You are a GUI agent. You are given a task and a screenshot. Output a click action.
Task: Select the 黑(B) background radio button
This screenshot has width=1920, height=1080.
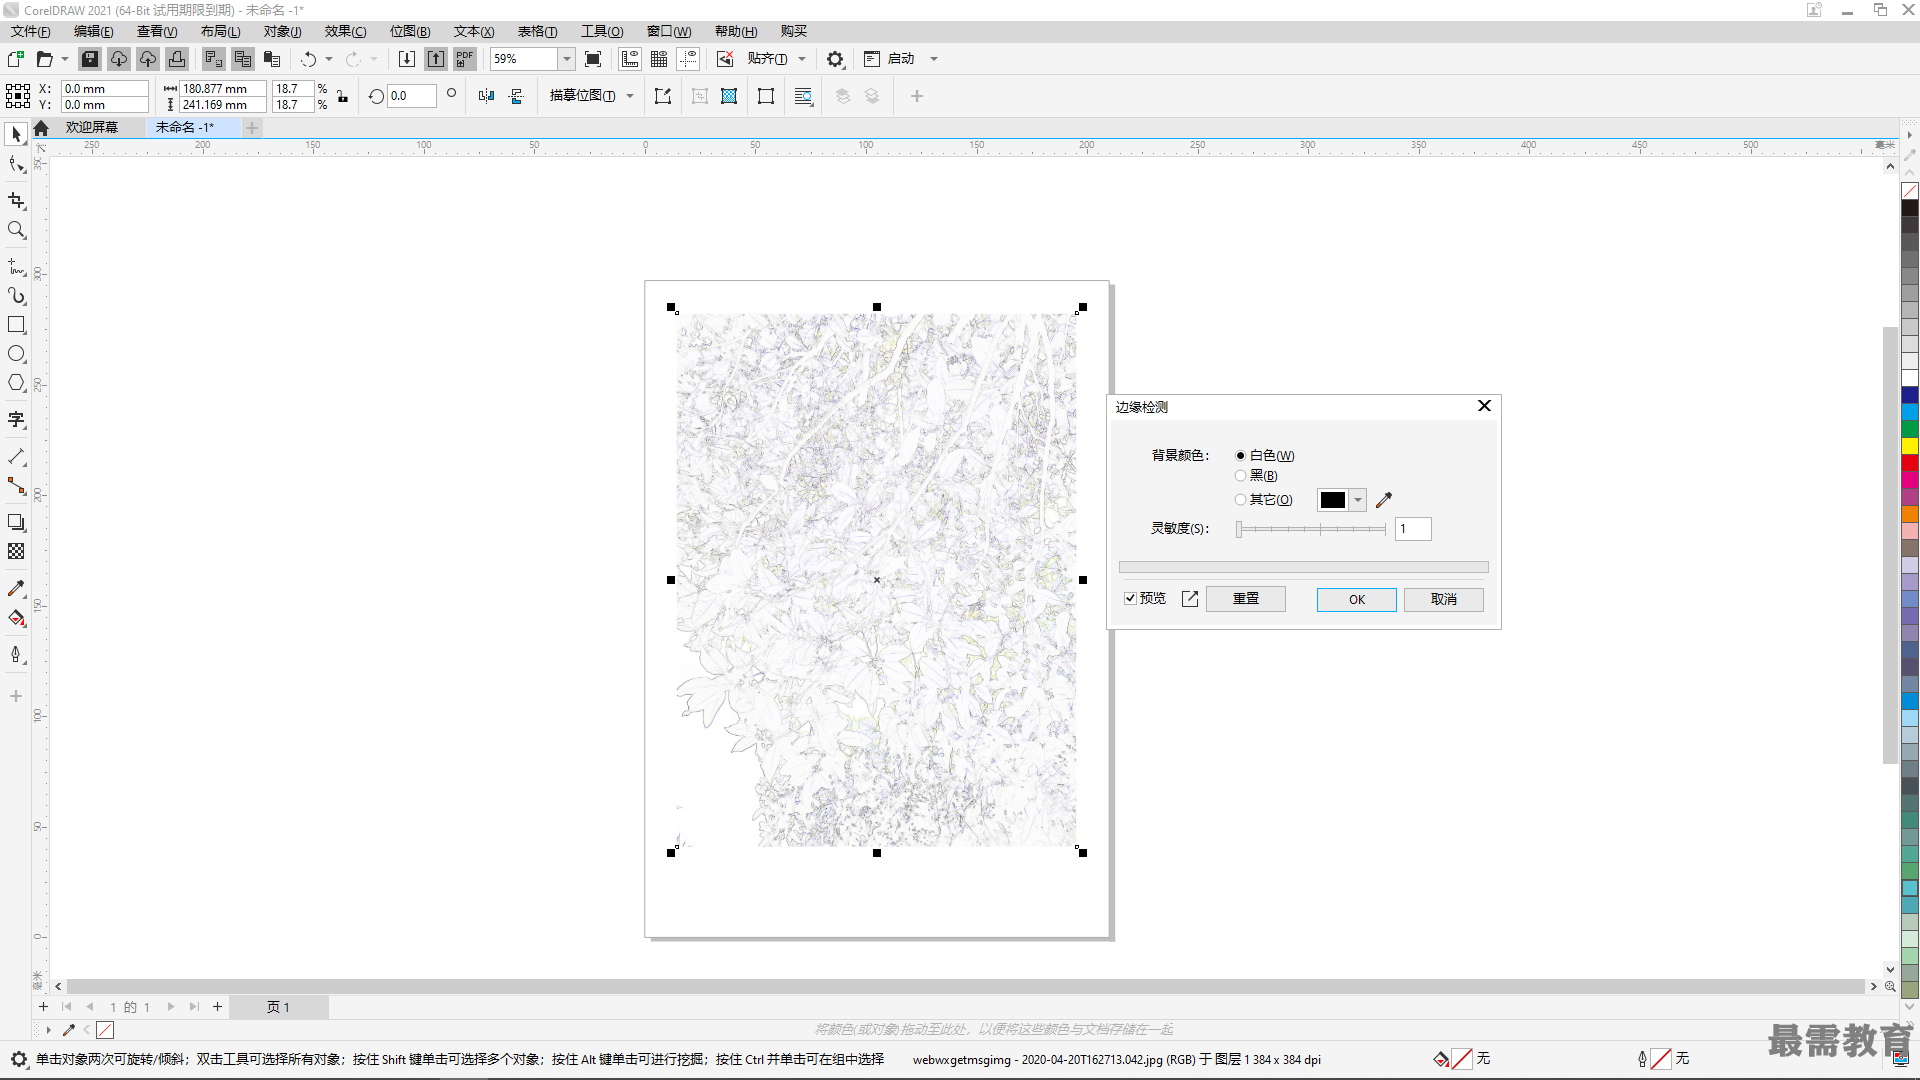pos(1240,476)
